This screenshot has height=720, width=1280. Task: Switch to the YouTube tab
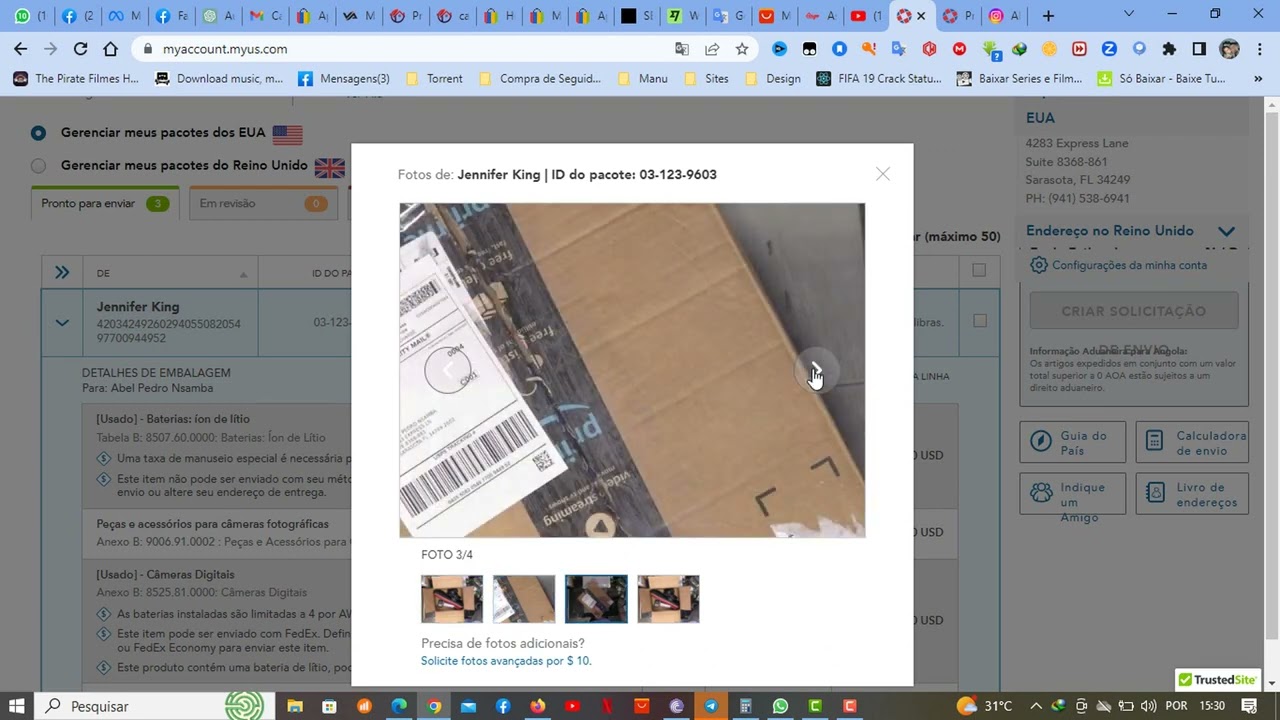tap(865, 16)
